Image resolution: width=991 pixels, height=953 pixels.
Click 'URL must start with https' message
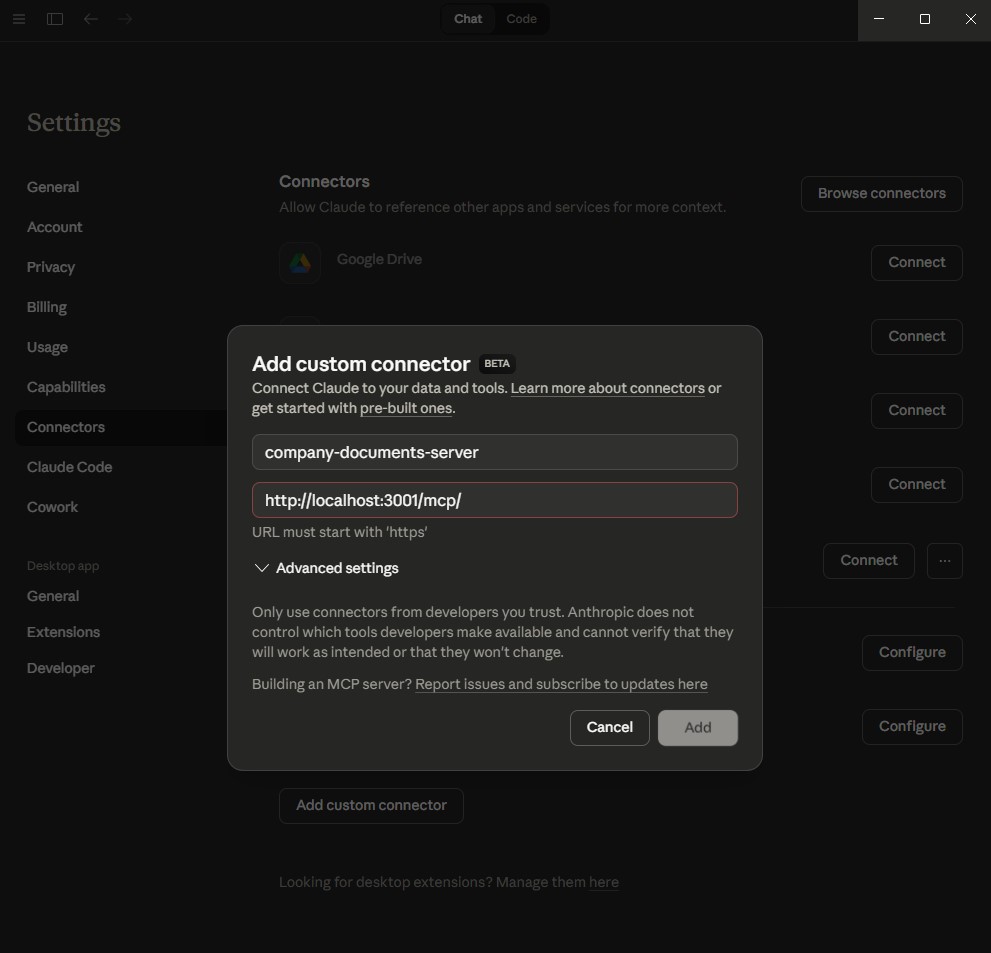point(339,532)
